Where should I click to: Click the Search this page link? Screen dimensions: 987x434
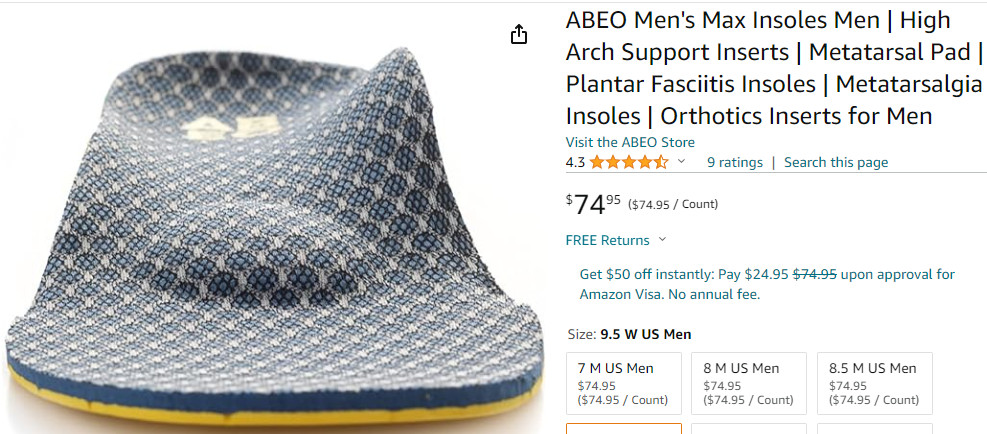click(835, 162)
